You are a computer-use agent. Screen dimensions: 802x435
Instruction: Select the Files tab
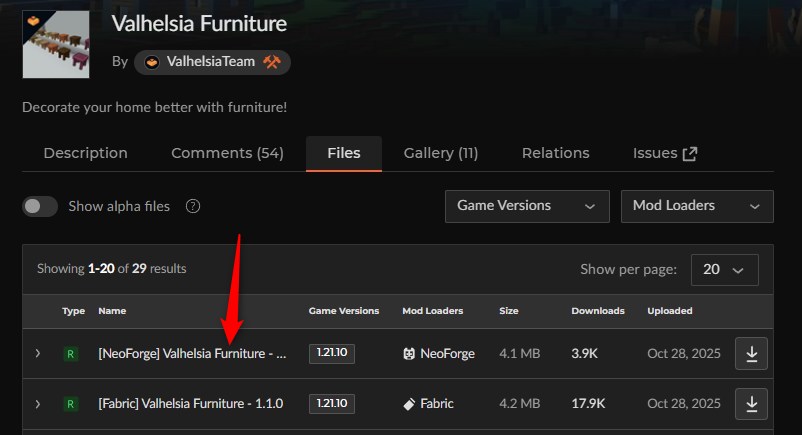click(x=344, y=153)
